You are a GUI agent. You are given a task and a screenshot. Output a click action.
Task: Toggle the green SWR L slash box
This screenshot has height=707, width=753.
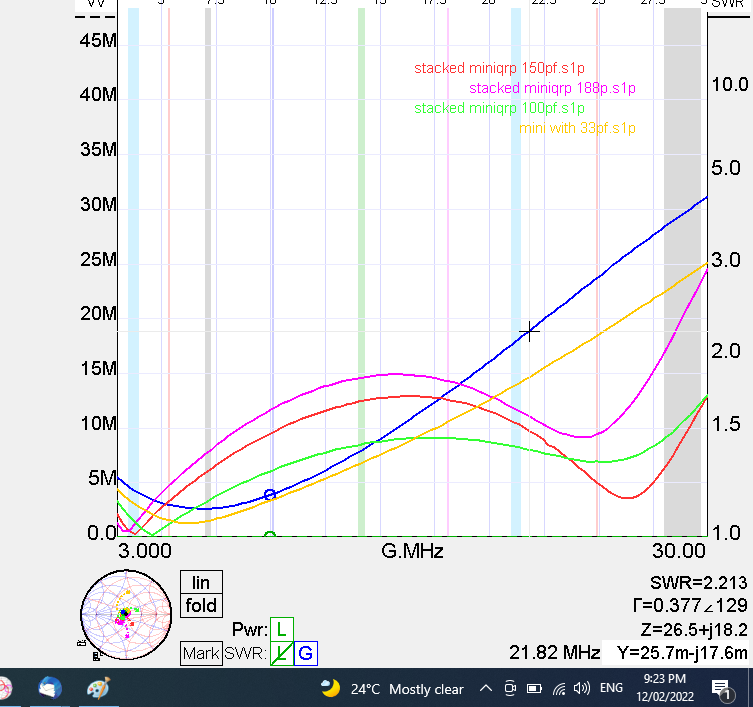pos(282,653)
